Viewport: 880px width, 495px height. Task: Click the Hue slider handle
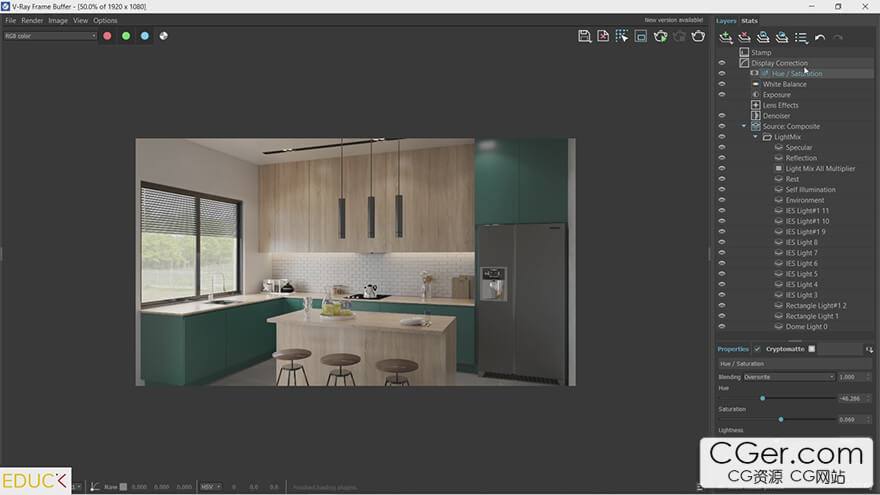(762, 398)
